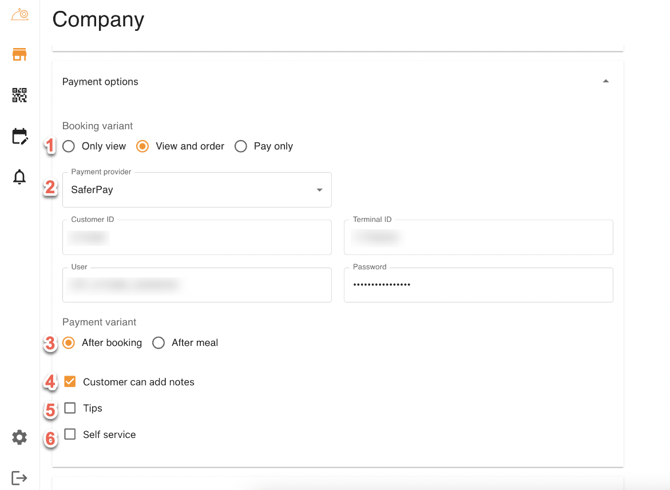Open the QR code section
Viewport: 670px width, 490px height.
pyautogui.click(x=19, y=95)
